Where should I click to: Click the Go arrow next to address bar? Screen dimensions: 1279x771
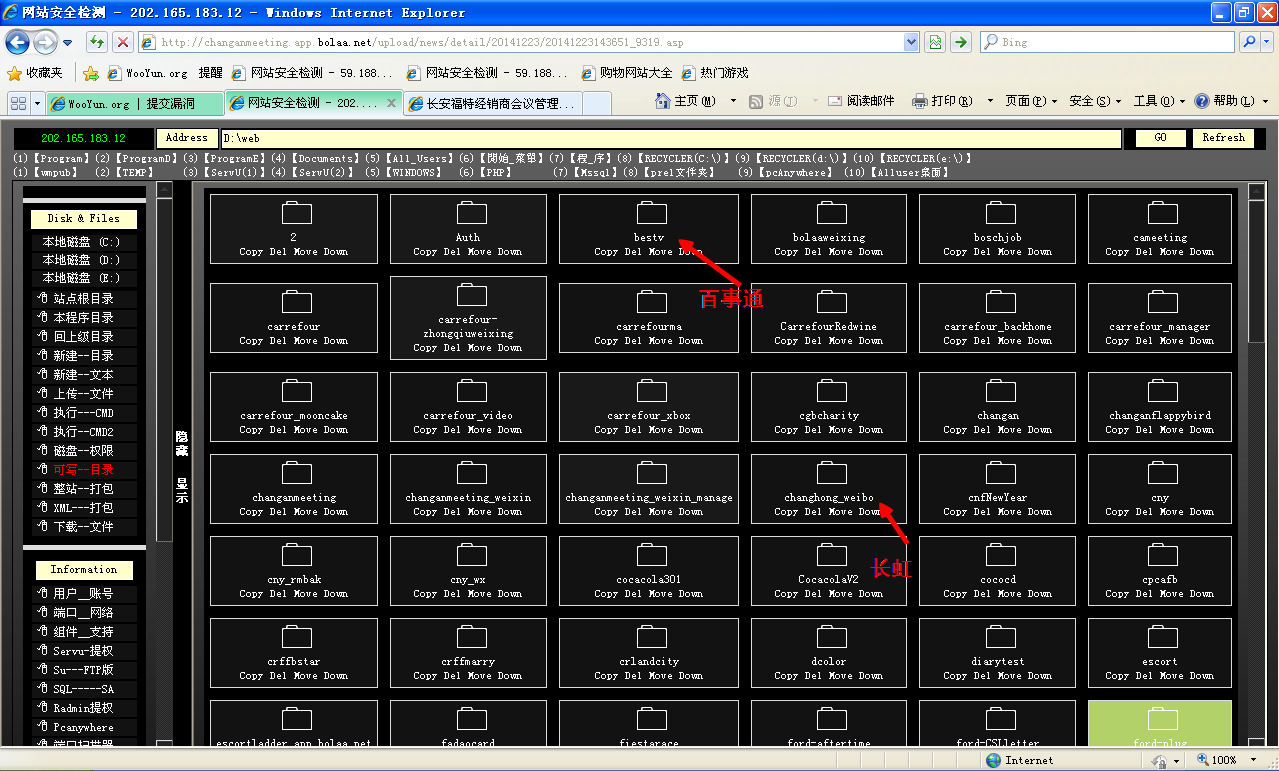(960, 42)
